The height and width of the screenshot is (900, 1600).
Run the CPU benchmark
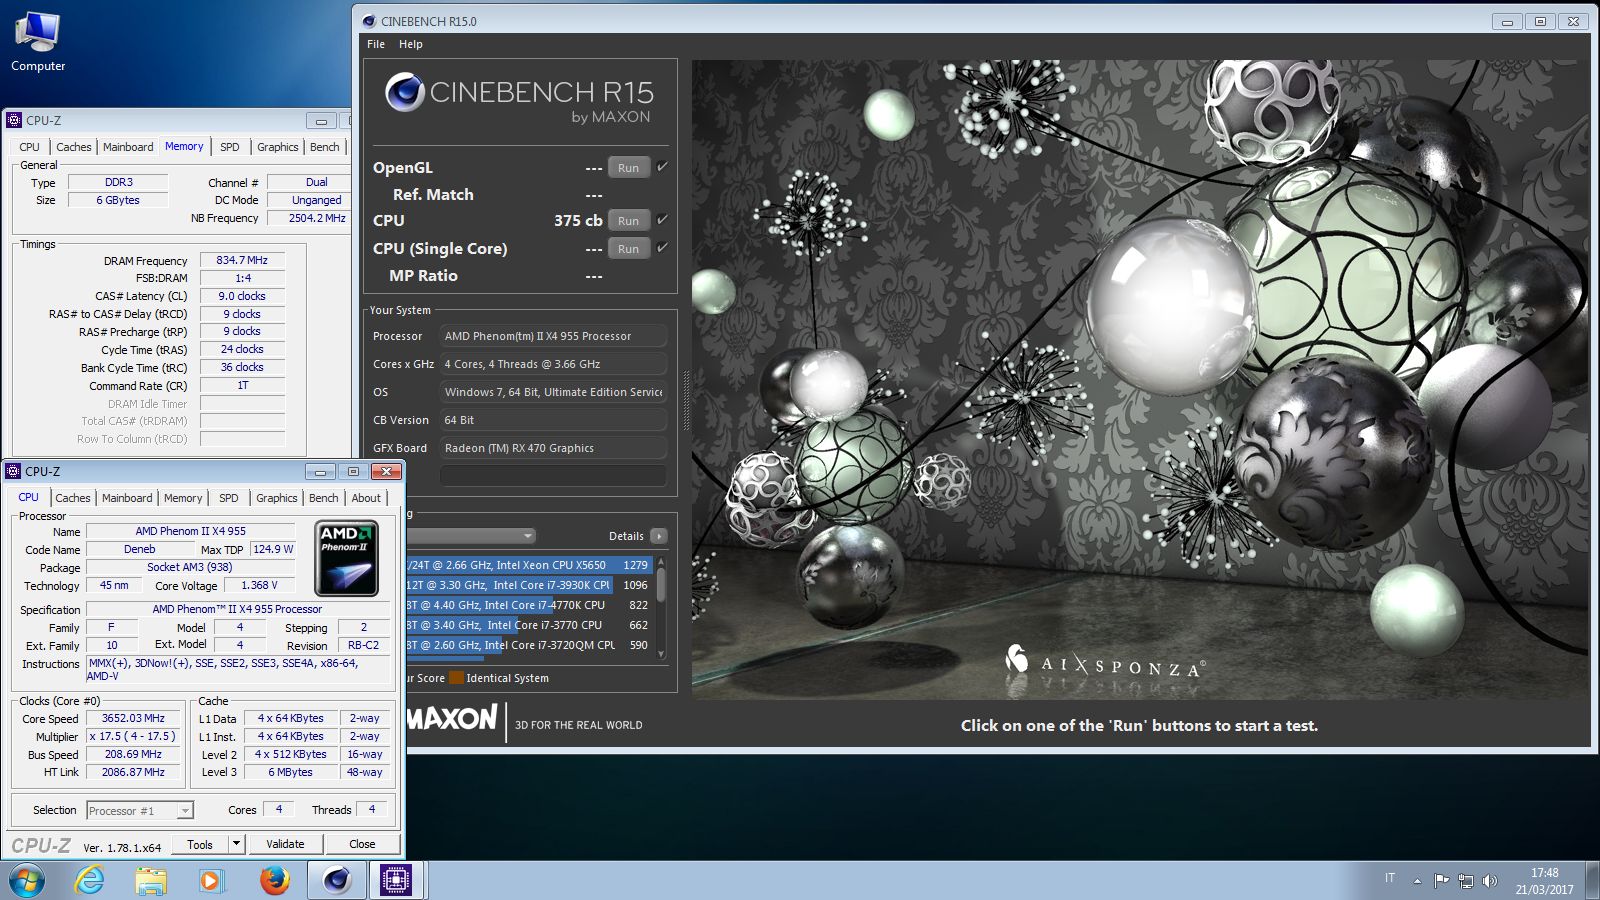[628, 221]
